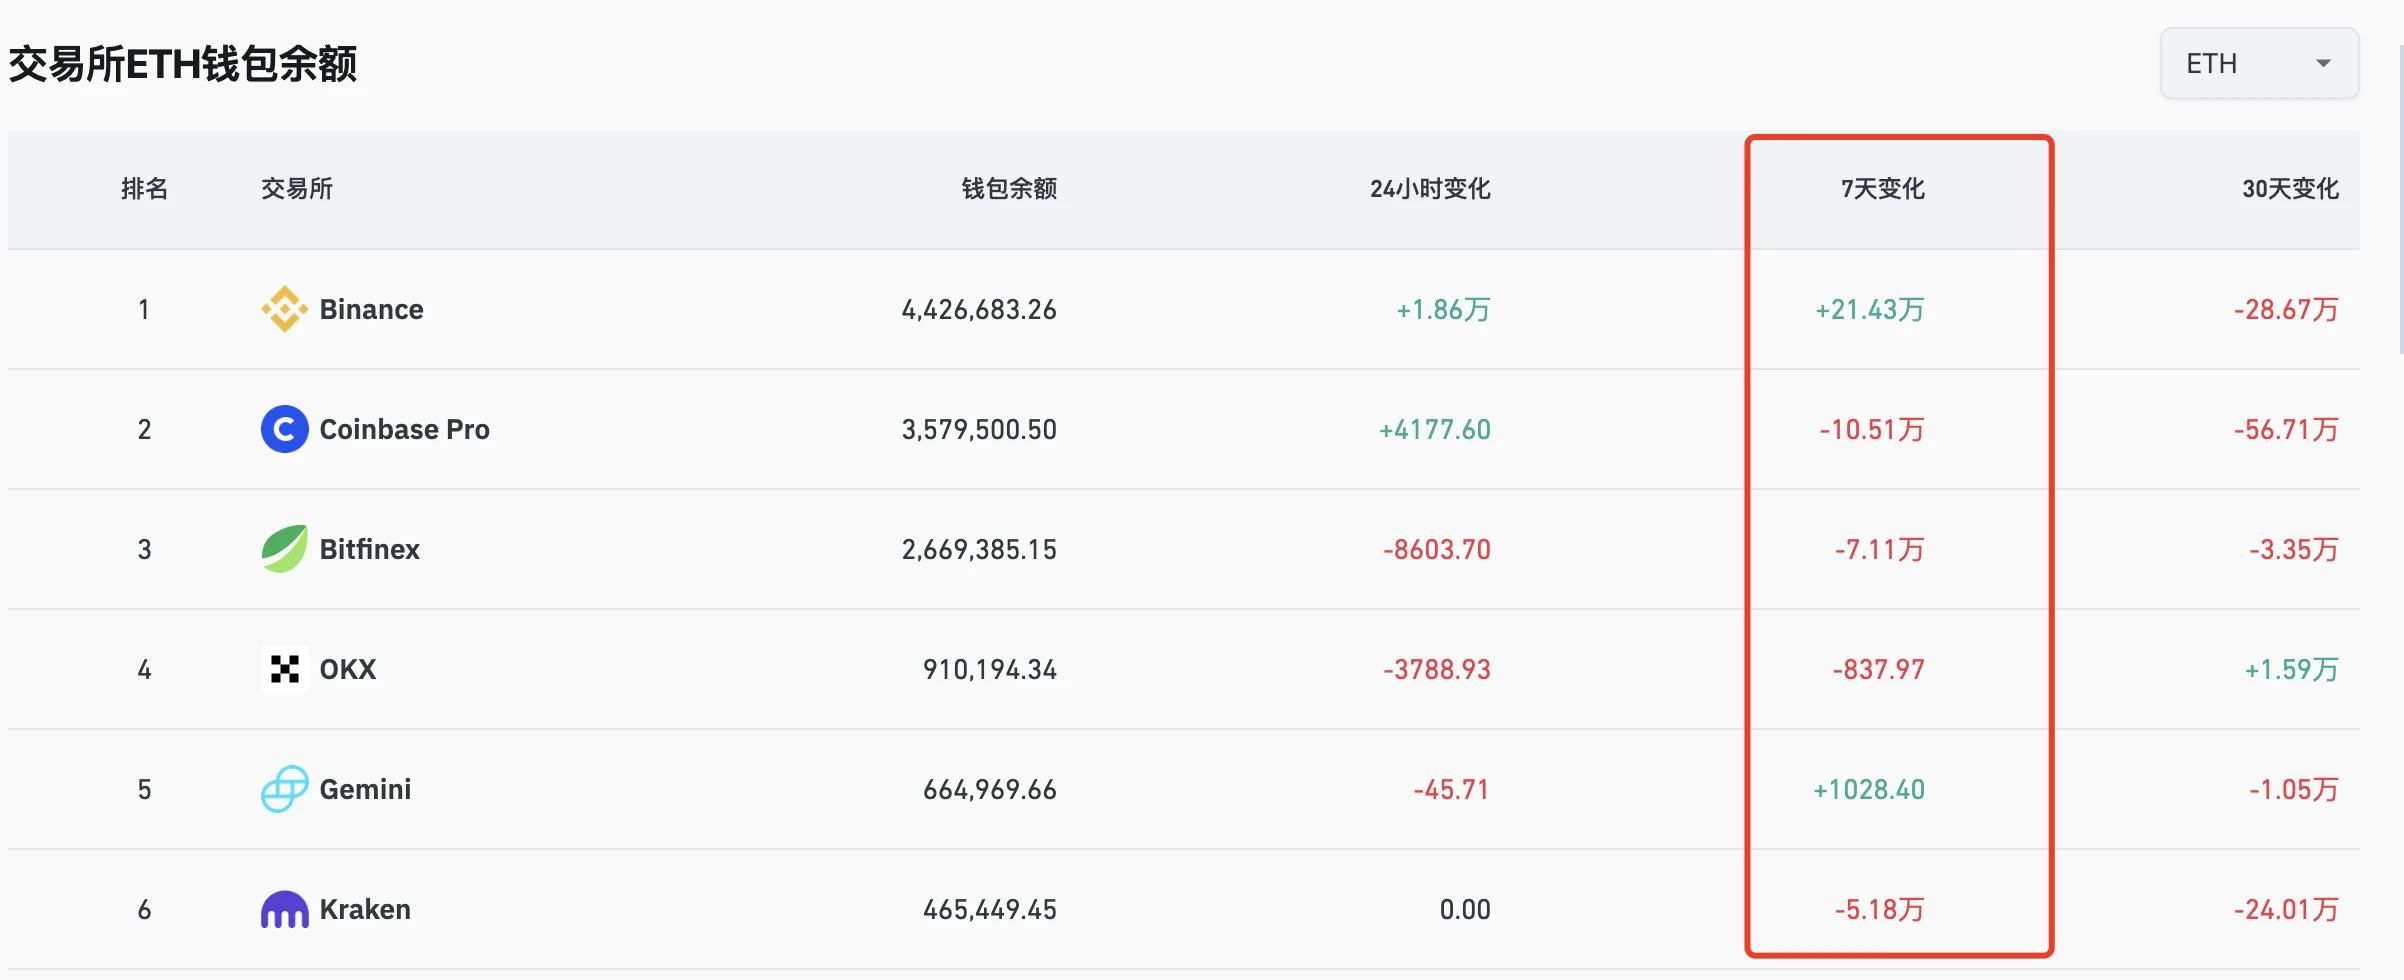Click the Coinbase Pro logo icon
The image size is (2404, 980).
(285, 429)
